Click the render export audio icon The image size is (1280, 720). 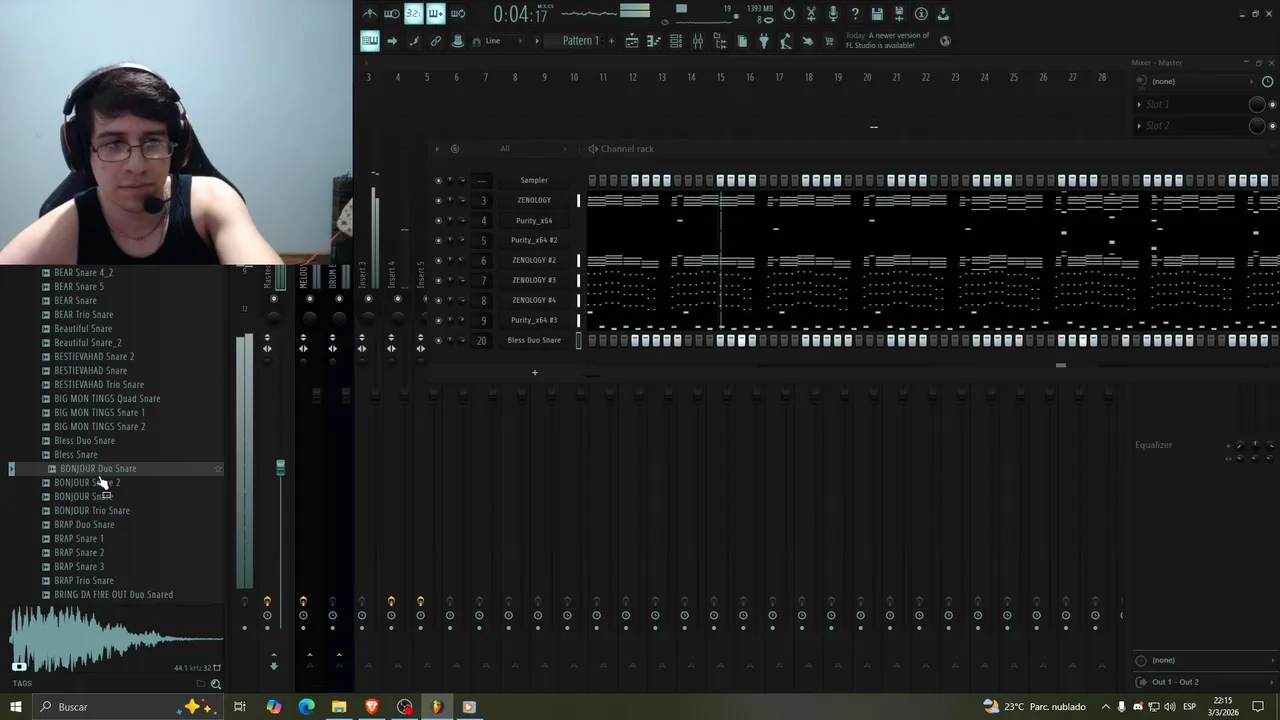tap(899, 14)
